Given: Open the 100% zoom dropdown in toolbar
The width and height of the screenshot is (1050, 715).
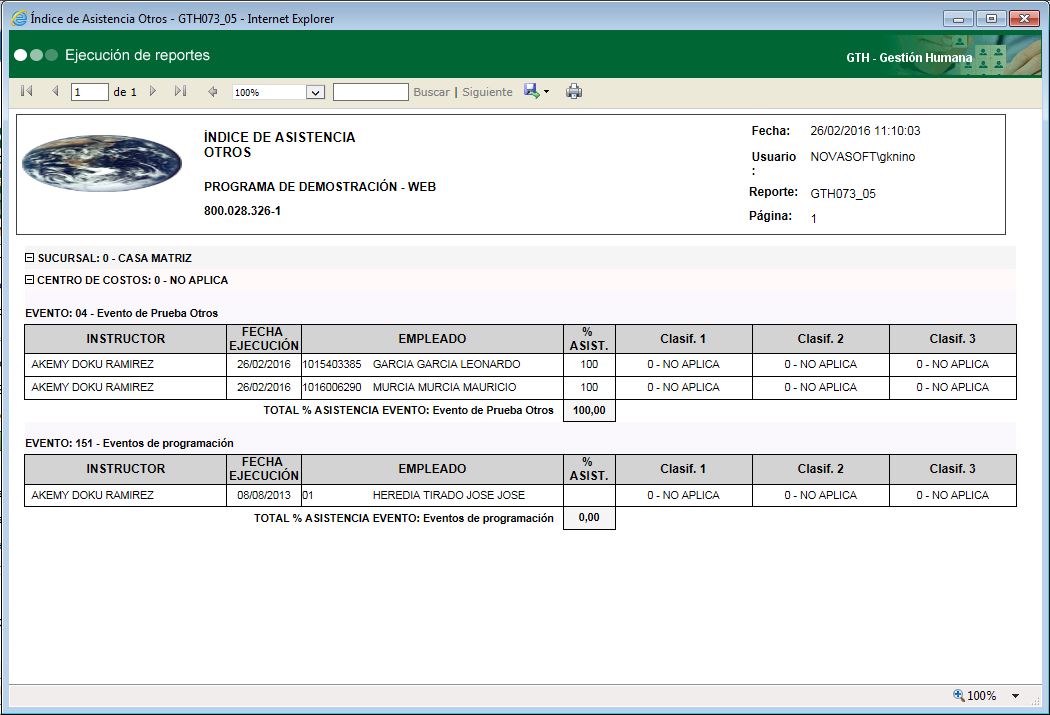Looking at the screenshot, I should [x=315, y=92].
